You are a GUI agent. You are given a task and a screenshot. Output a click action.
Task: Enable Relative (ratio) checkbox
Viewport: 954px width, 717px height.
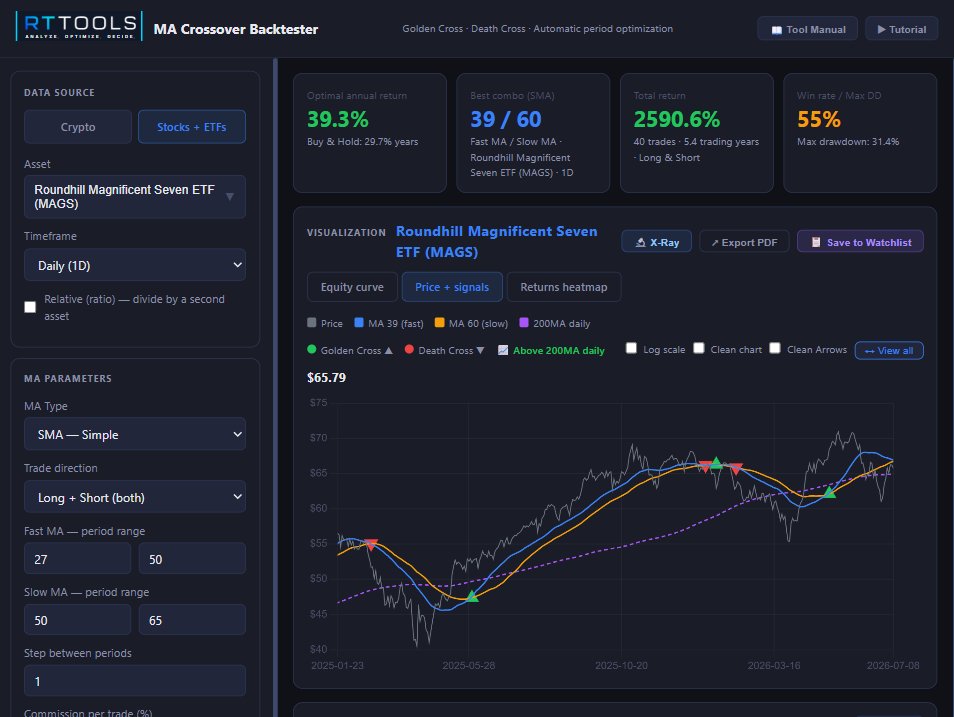pyautogui.click(x=30, y=307)
